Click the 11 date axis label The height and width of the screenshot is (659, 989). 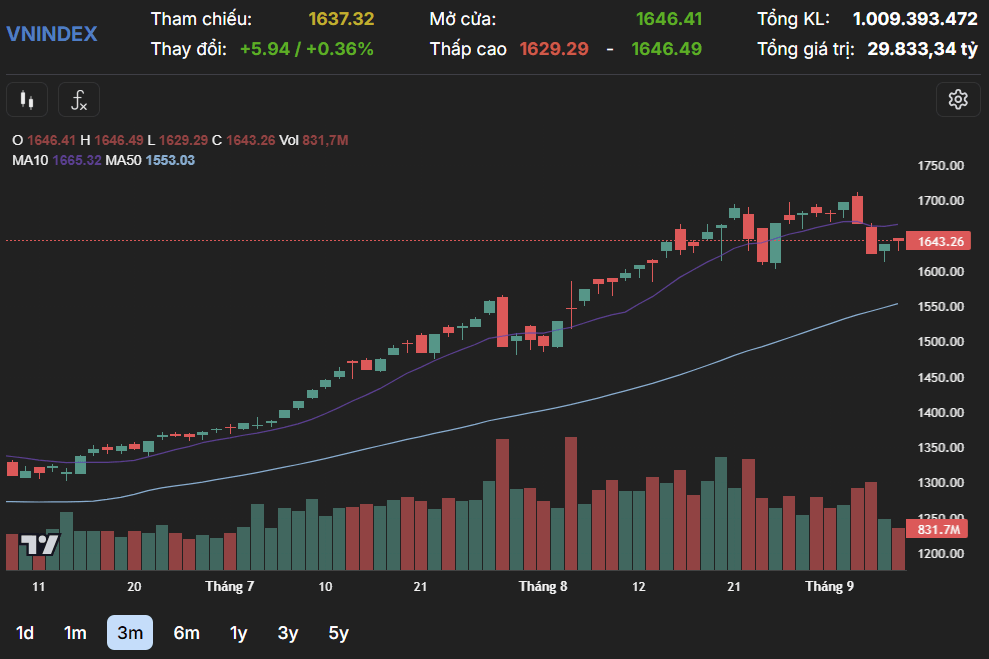pos(38,586)
